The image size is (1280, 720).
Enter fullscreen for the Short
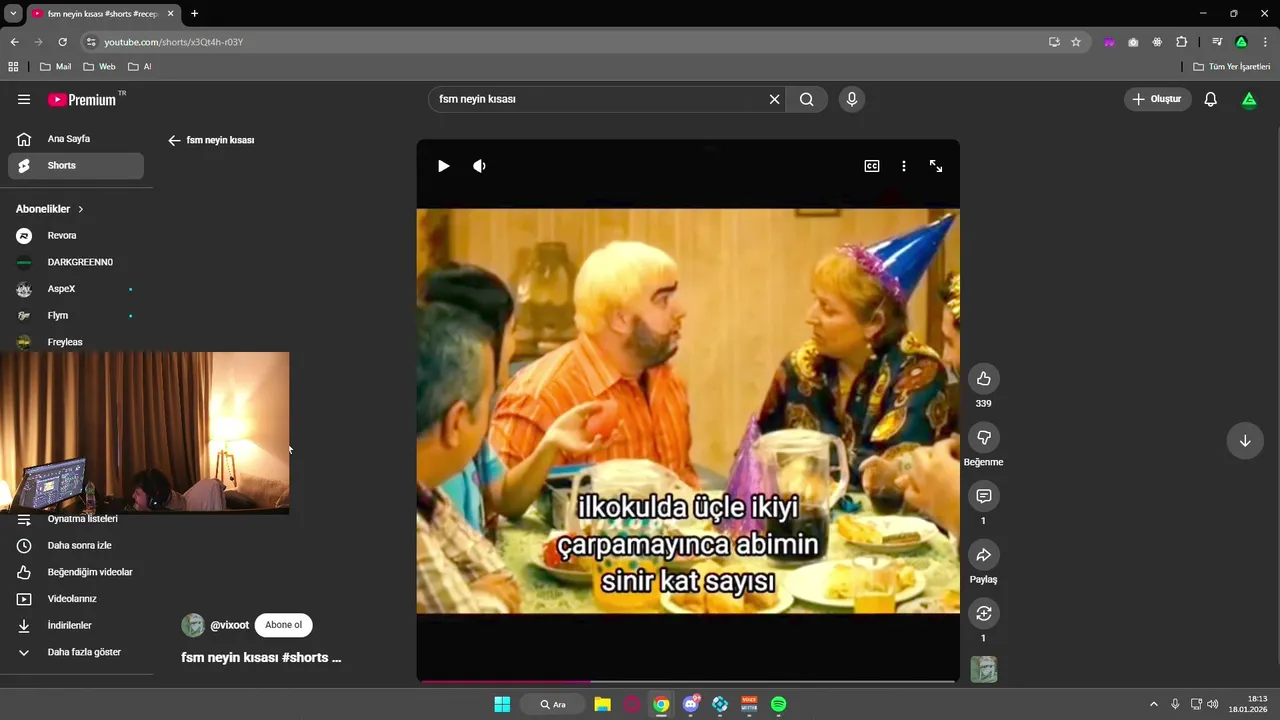pos(936,166)
